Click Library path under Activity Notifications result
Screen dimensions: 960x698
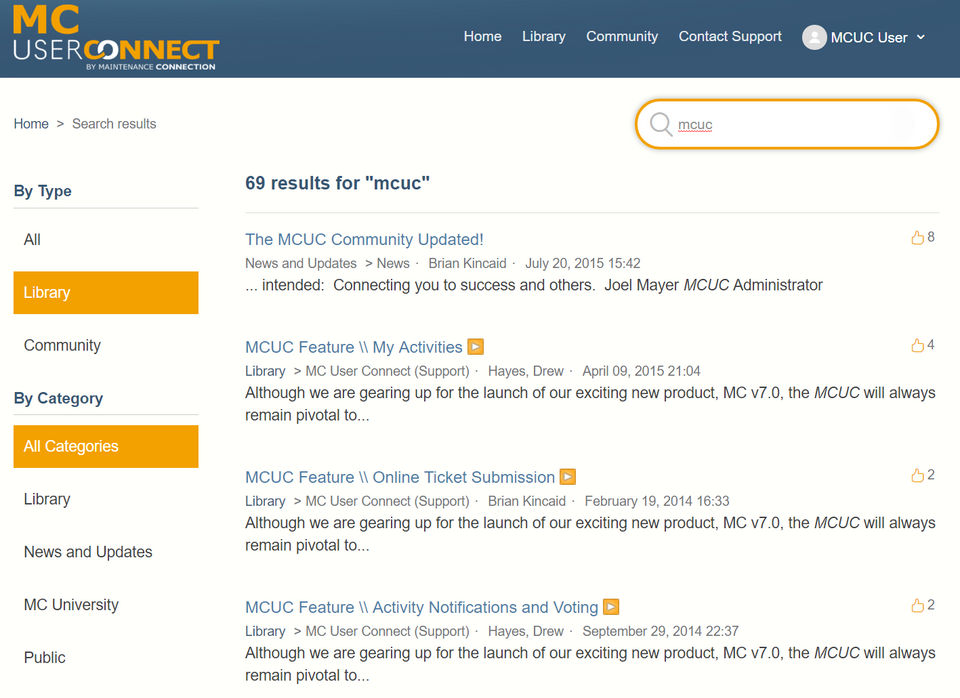tap(265, 631)
